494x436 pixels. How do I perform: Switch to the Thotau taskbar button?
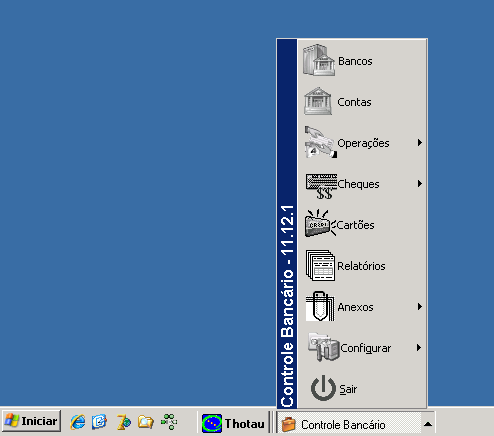tap(233, 423)
